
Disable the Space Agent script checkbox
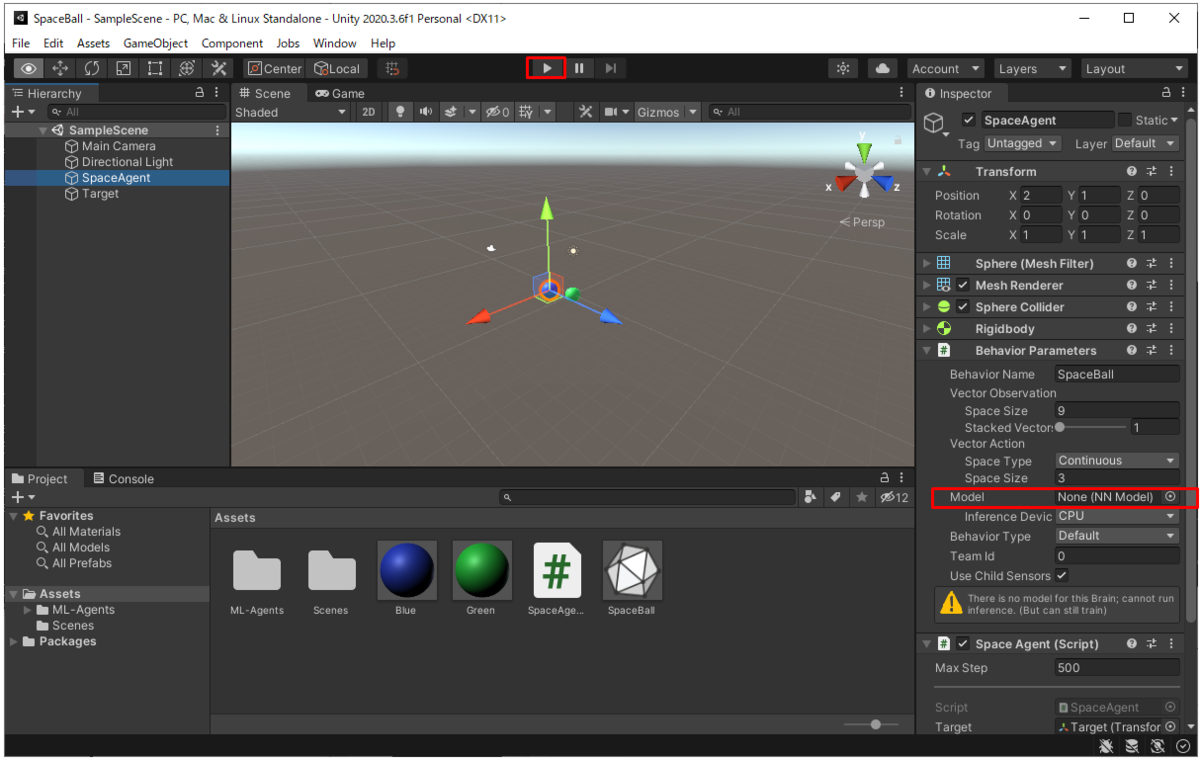964,644
